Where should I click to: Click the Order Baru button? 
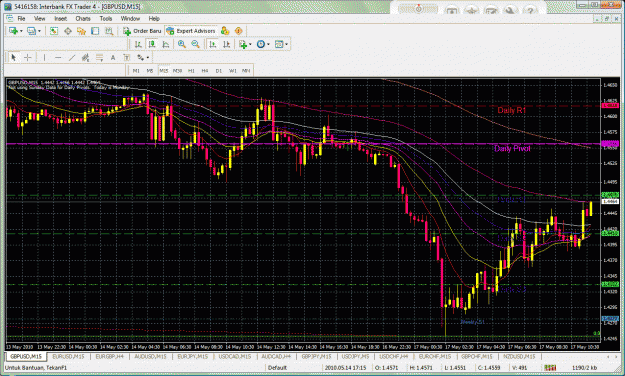(x=142, y=31)
